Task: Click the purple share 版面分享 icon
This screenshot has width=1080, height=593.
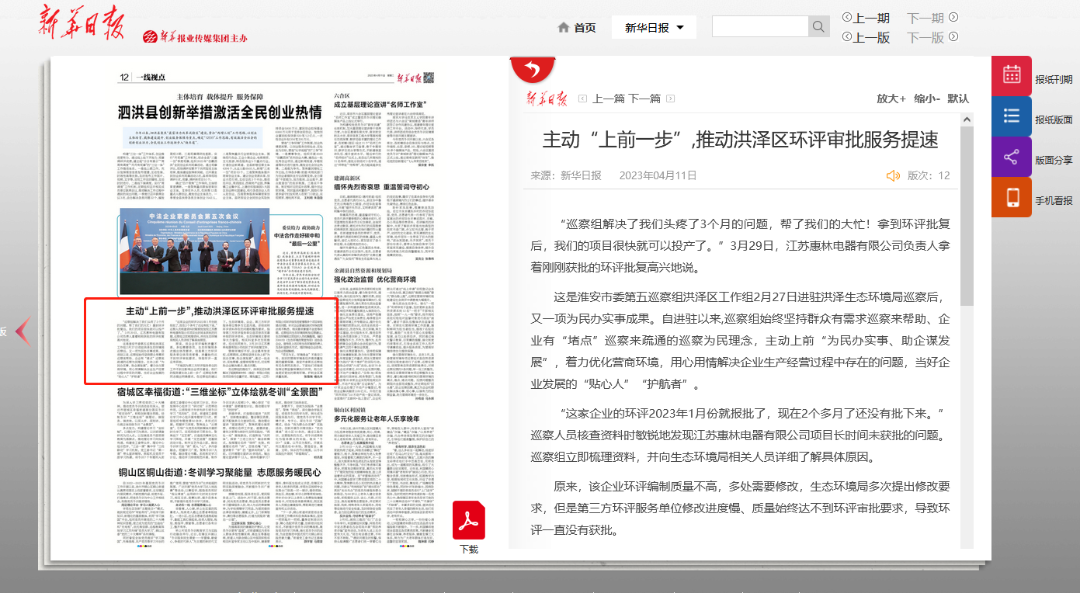Action: [x=1011, y=156]
